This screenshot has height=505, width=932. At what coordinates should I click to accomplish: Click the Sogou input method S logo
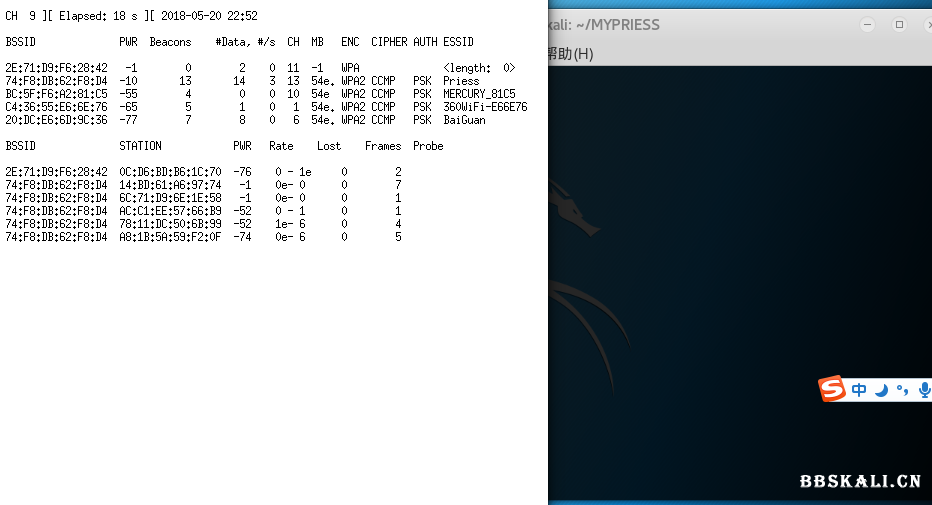tap(833, 389)
